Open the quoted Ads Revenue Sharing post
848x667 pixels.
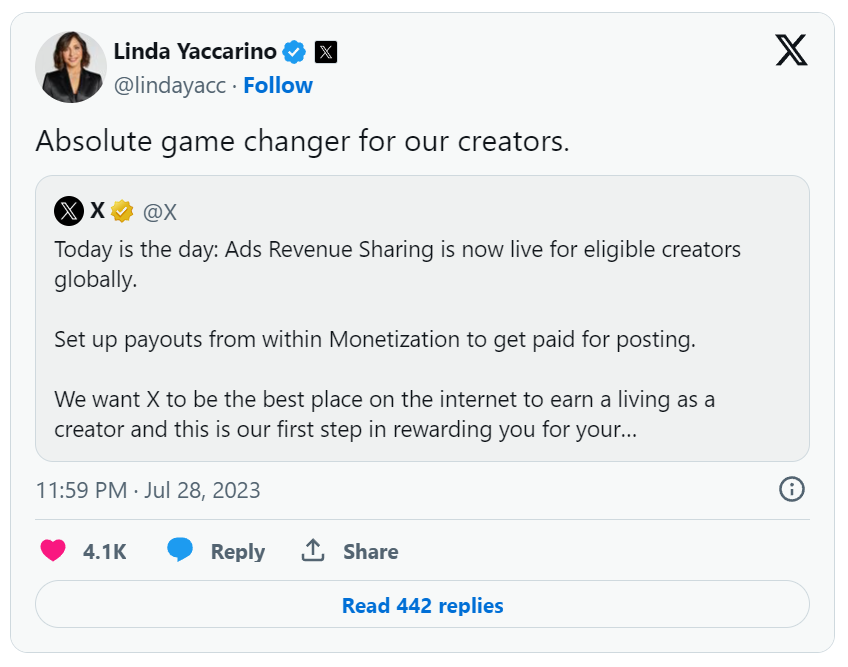(422, 318)
